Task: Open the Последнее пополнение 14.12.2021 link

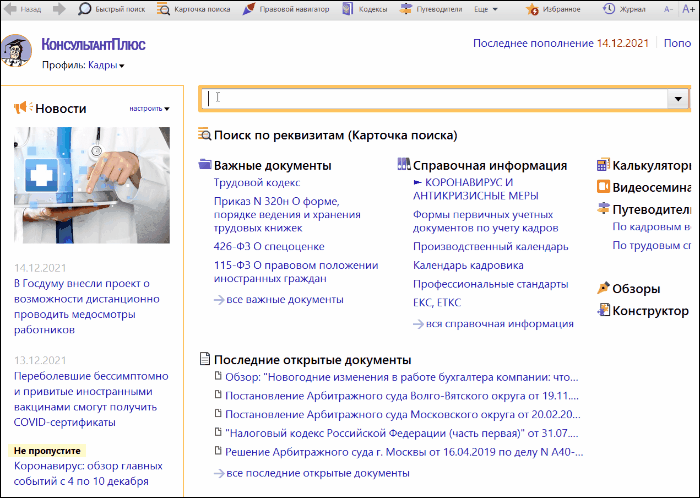Action: (561, 43)
